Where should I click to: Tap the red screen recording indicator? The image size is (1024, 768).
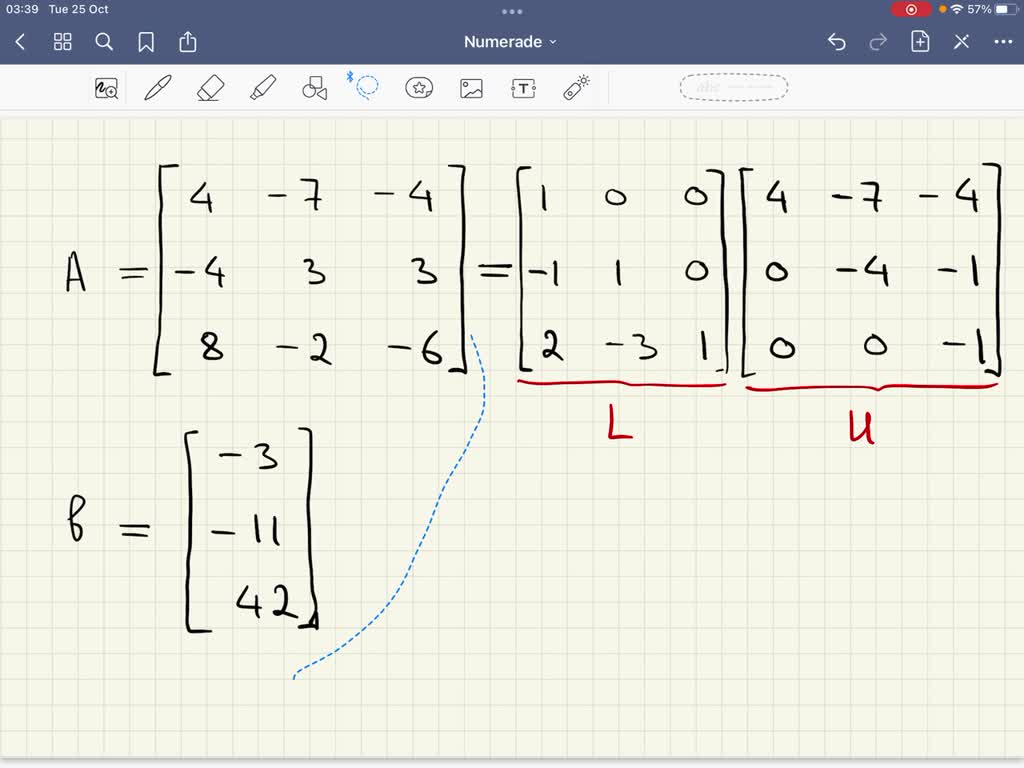click(x=910, y=9)
